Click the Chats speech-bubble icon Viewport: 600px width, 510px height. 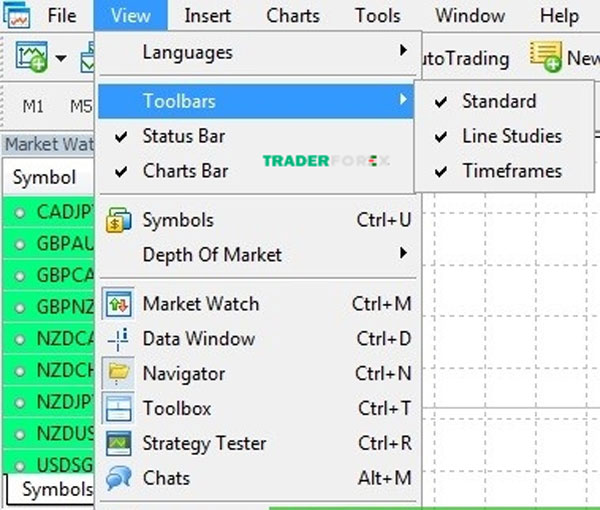(118, 478)
